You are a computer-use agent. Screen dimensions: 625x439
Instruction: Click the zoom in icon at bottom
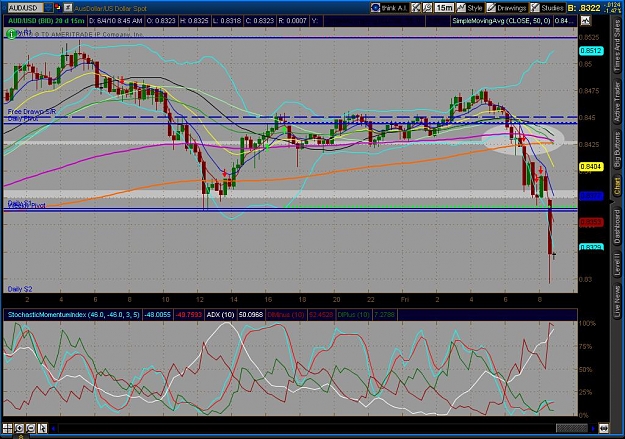pos(19,428)
